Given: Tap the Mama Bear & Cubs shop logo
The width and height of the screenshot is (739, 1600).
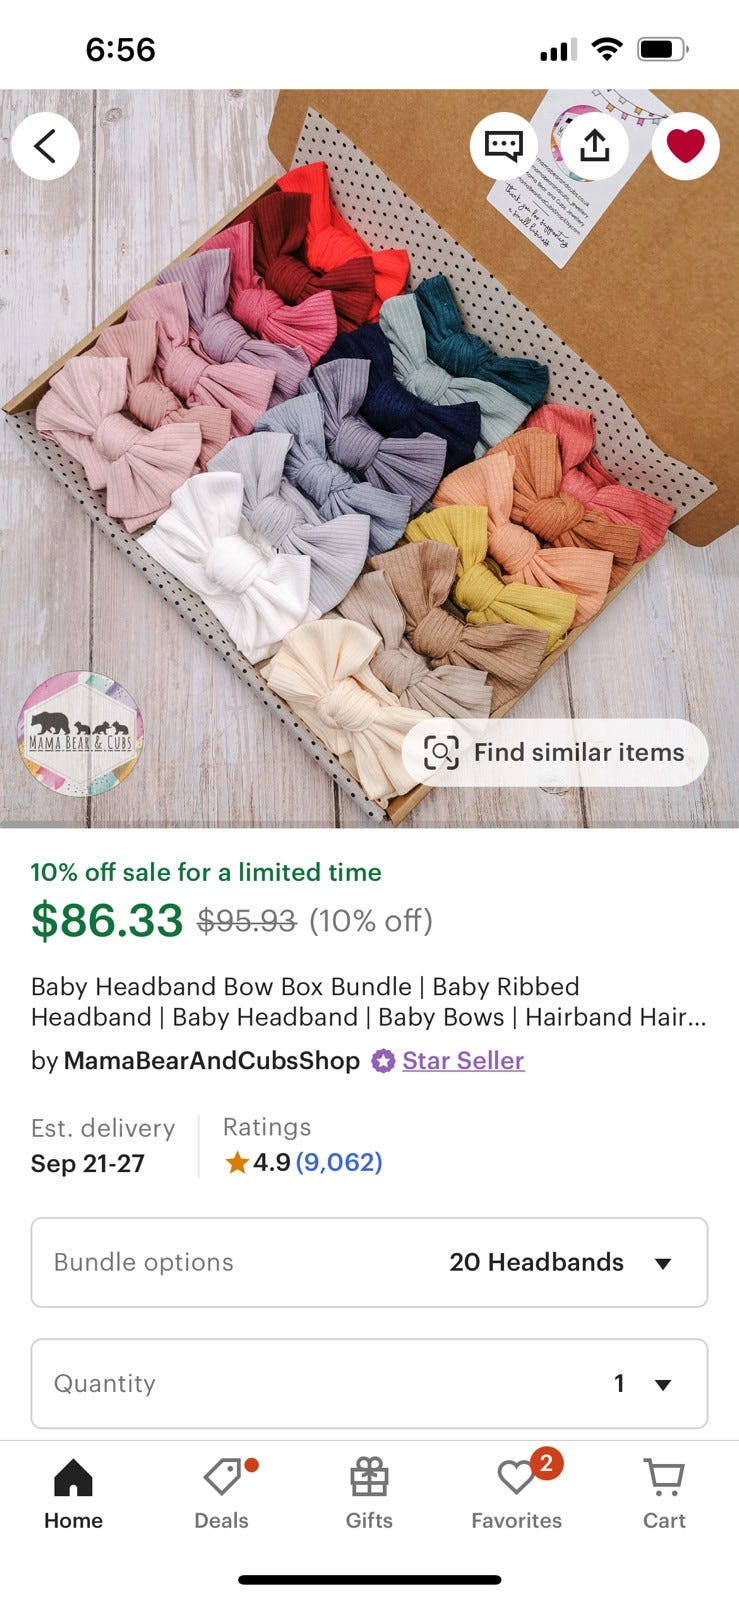Looking at the screenshot, I should pyautogui.click(x=80, y=735).
